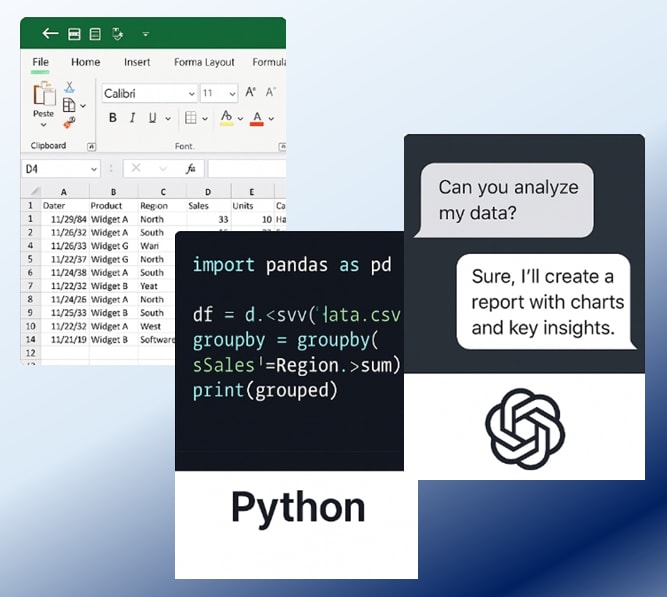Open the font color dropdown arrow
The height and width of the screenshot is (597, 667).
point(271,119)
